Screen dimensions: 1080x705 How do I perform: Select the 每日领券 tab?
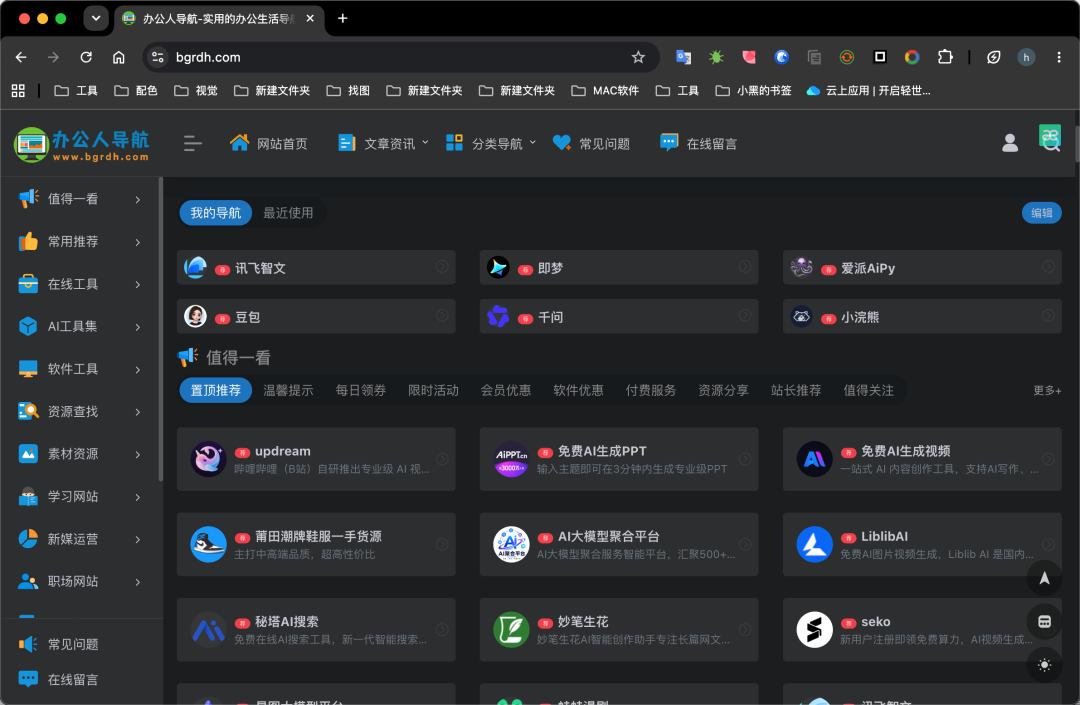click(361, 390)
